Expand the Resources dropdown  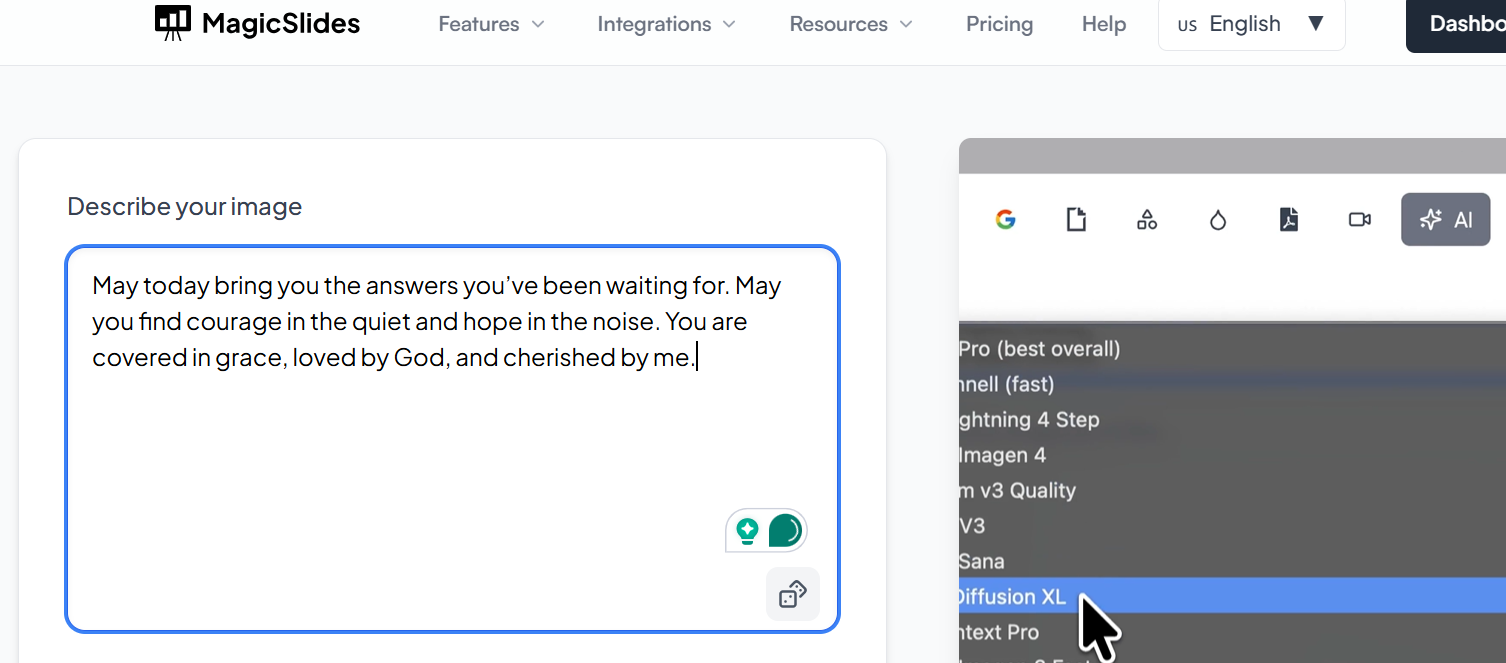[851, 24]
